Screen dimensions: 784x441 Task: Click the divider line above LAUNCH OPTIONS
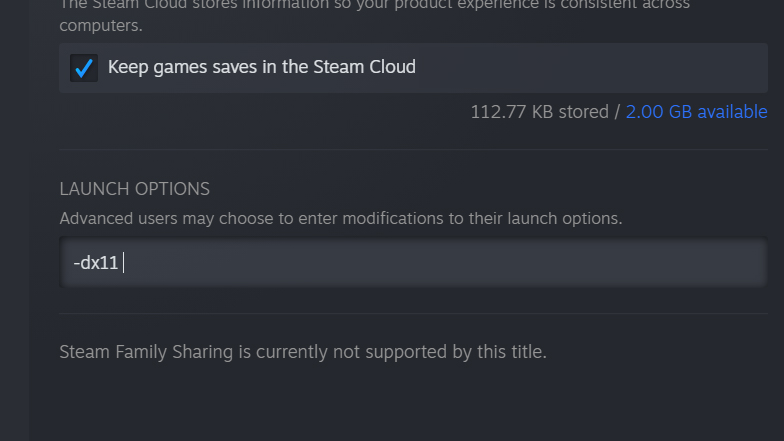click(413, 149)
